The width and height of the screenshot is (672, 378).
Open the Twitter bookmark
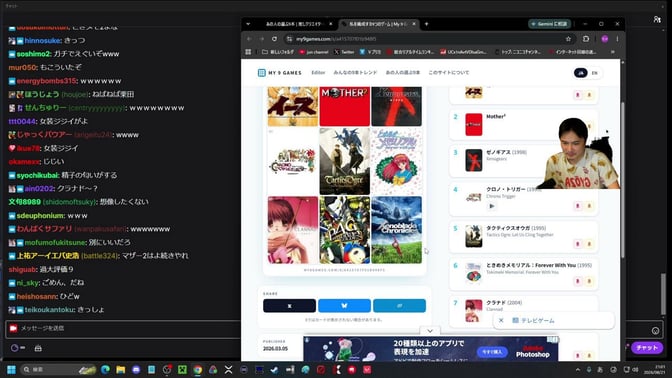(344, 52)
